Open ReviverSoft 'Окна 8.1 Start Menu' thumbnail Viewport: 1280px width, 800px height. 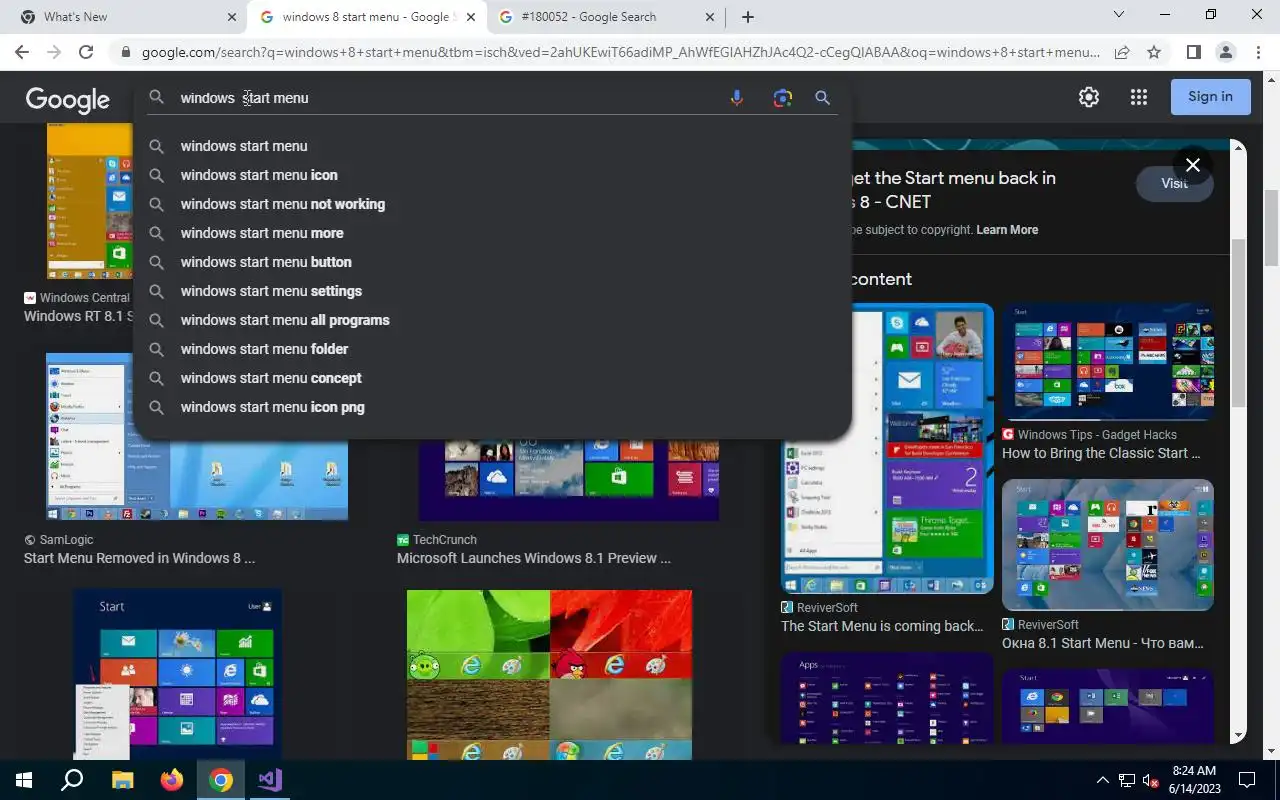[x=1108, y=545]
